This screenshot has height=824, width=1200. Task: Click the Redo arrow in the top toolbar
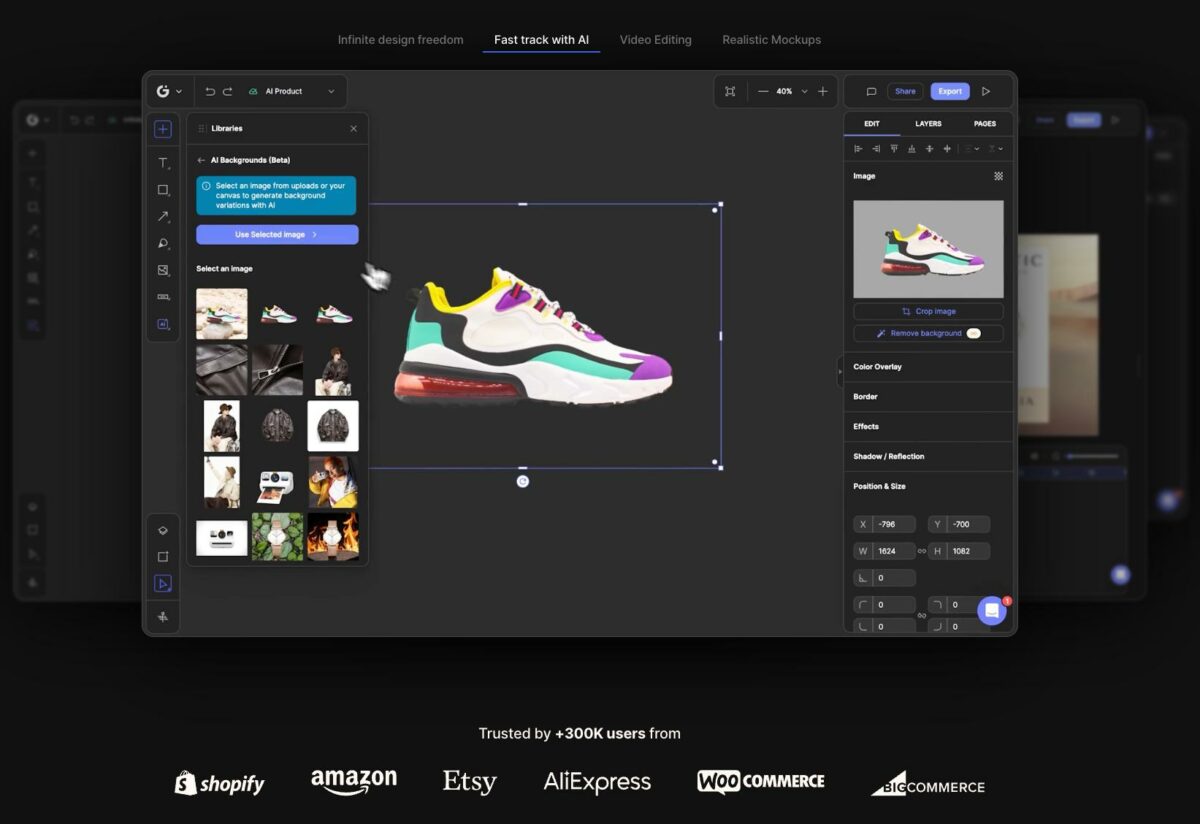pyautogui.click(x=228, y=91)
